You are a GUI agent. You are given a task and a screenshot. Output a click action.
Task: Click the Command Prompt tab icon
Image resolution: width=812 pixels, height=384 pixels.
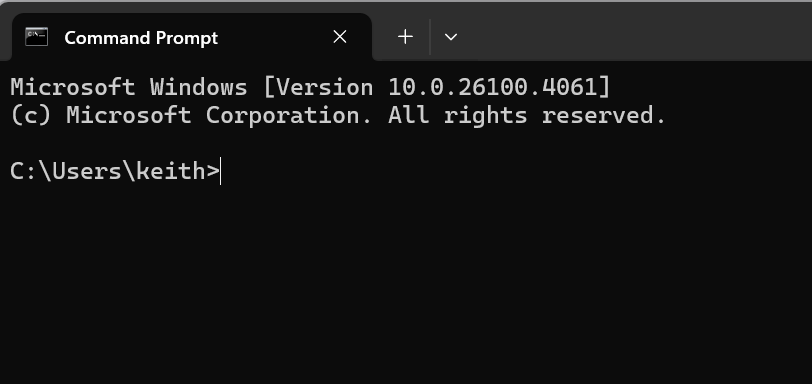click(36, 37)
